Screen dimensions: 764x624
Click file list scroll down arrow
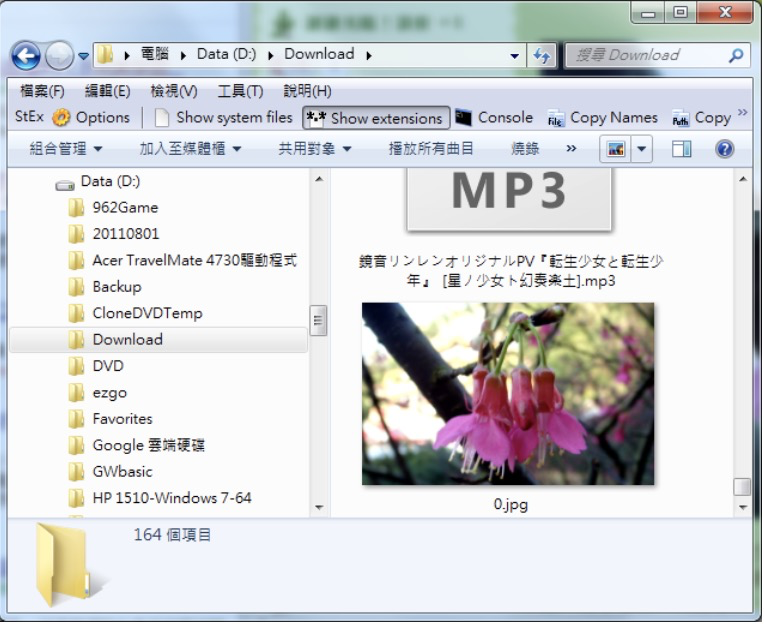tap(742, 508)
